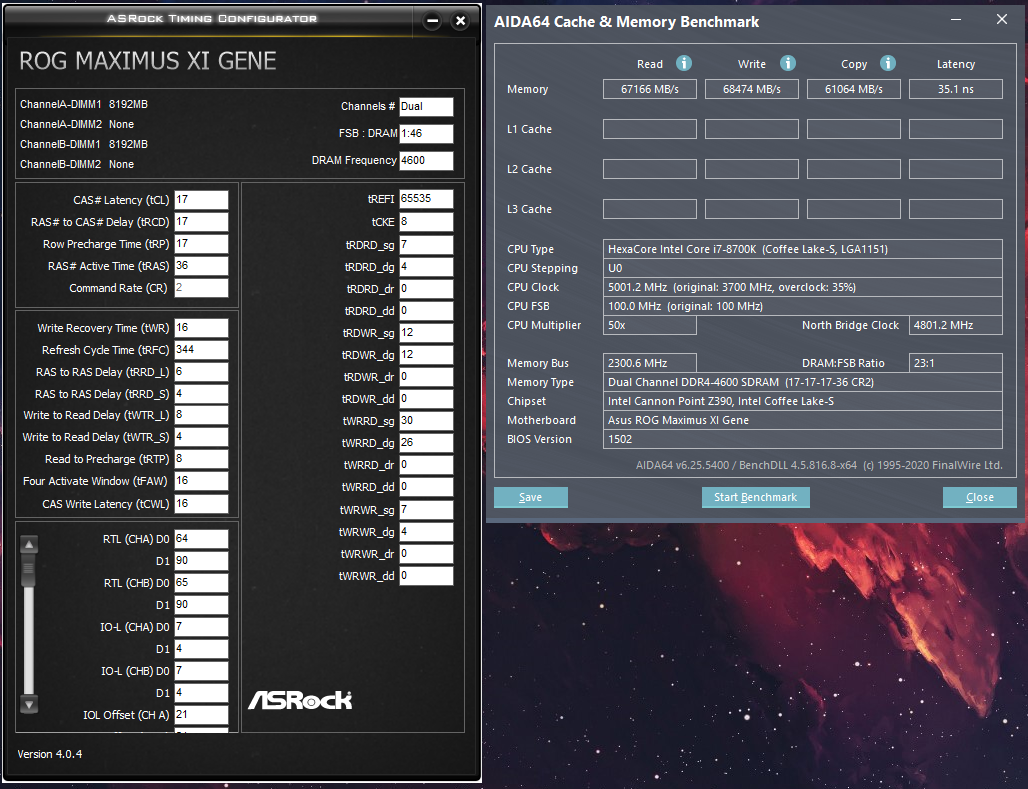Click the tWTR_L value field
1028x789 pixels.
point(201,415)
